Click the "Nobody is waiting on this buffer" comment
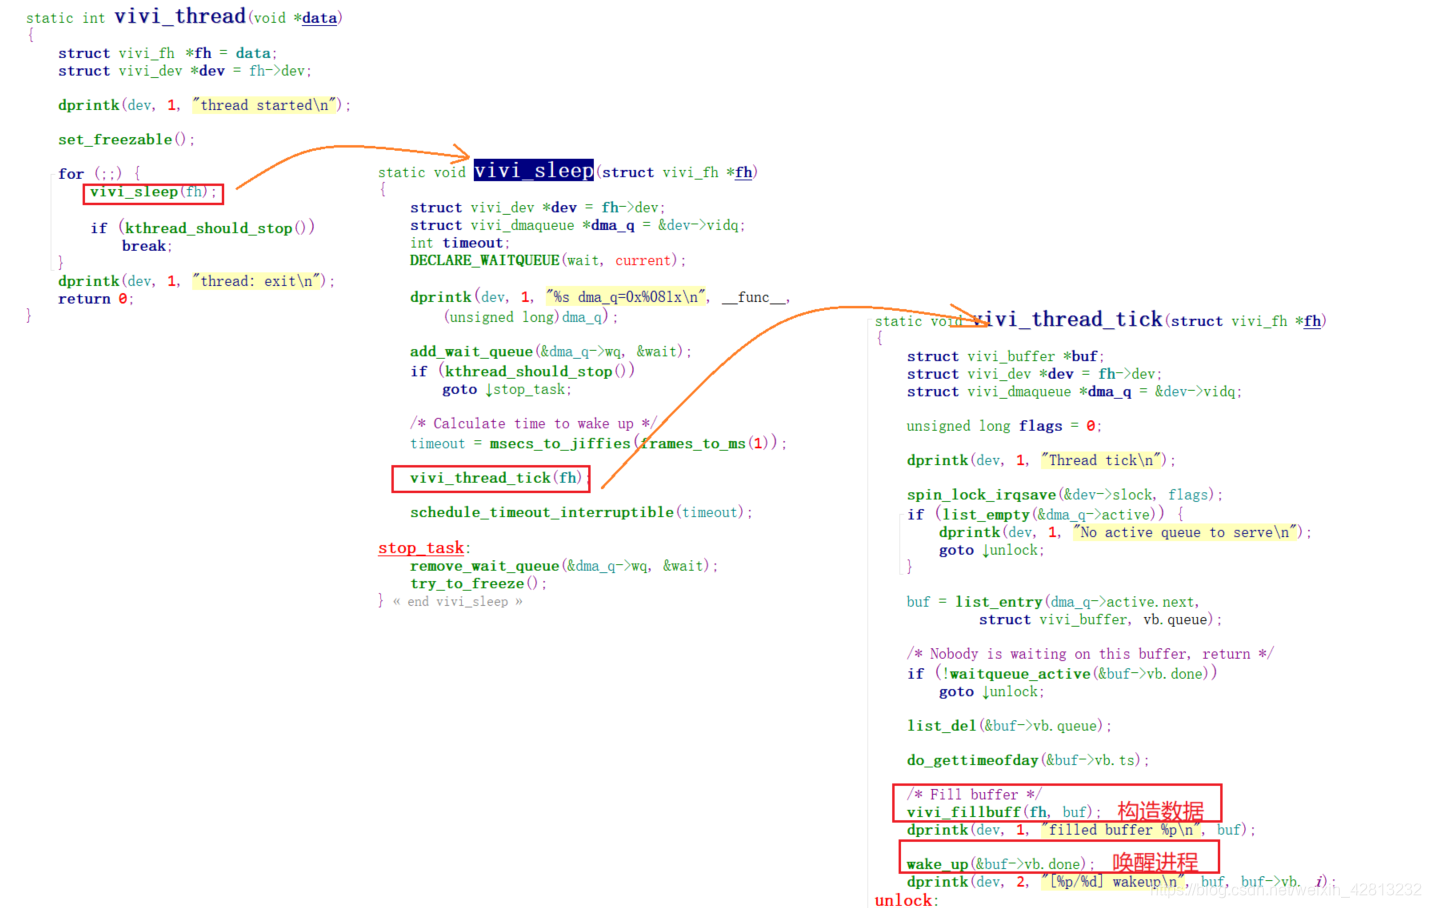The width and height of the screenshot is (1431, 908). (1090, 654)
